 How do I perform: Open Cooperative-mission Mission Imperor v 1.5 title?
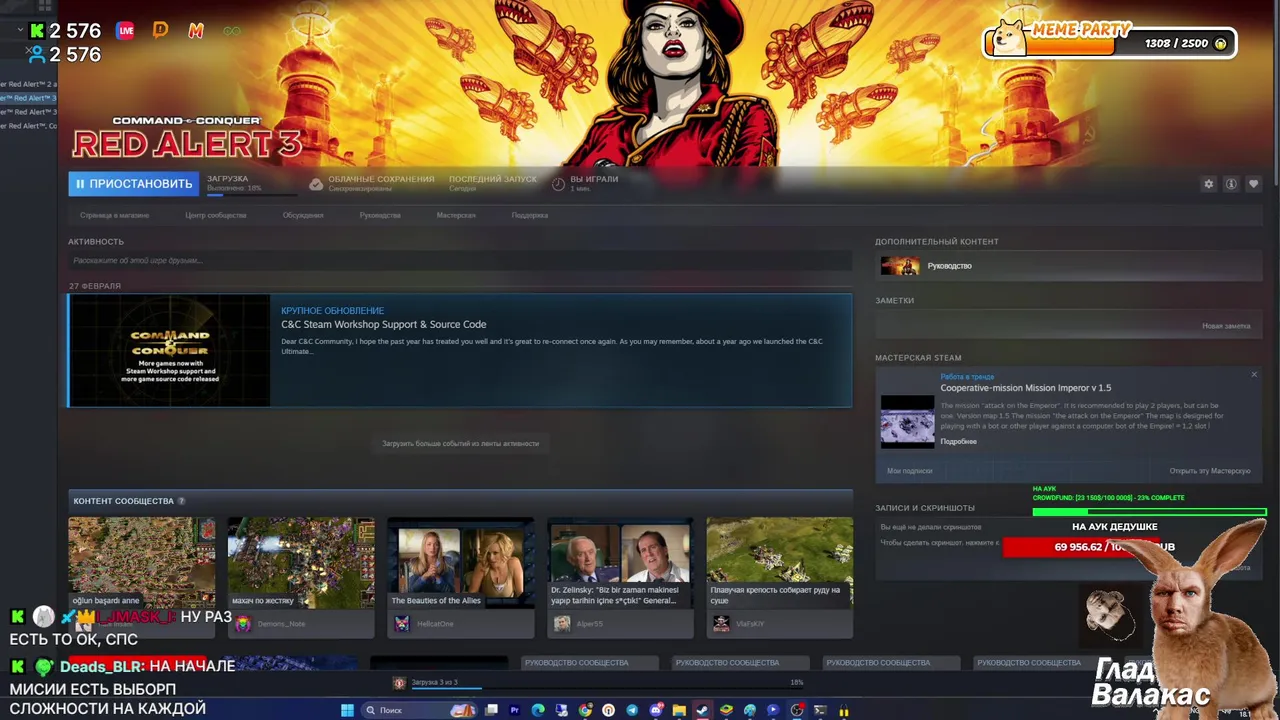[x=1025, y=388]
